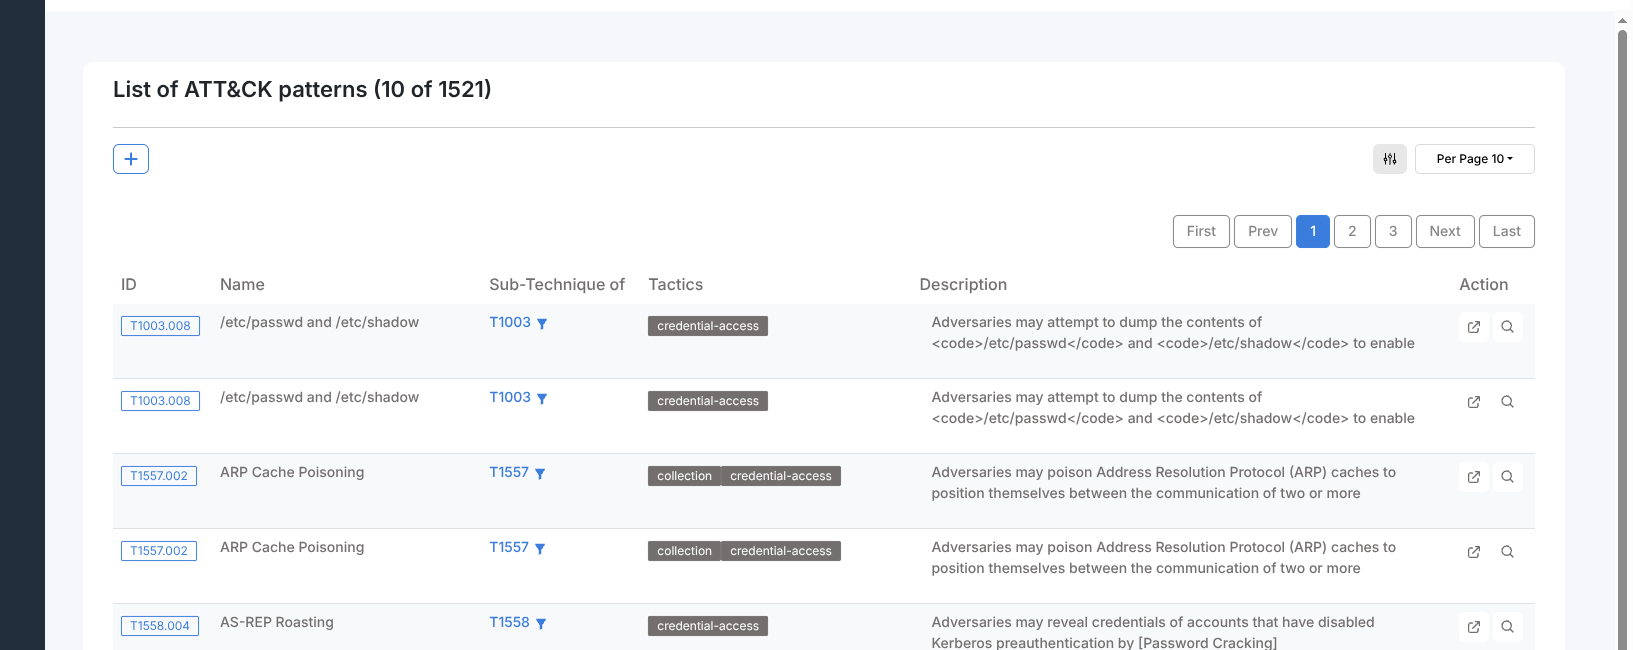Screen dimensions: 1633x650
Task: Jump to page 2
Action: [x=1352, y=231]
